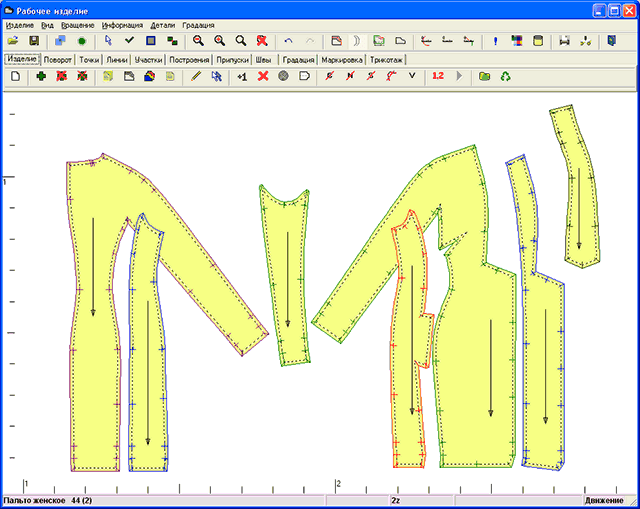
Task: Click the red 1.2 numbering icon
Action: point(438,76)
